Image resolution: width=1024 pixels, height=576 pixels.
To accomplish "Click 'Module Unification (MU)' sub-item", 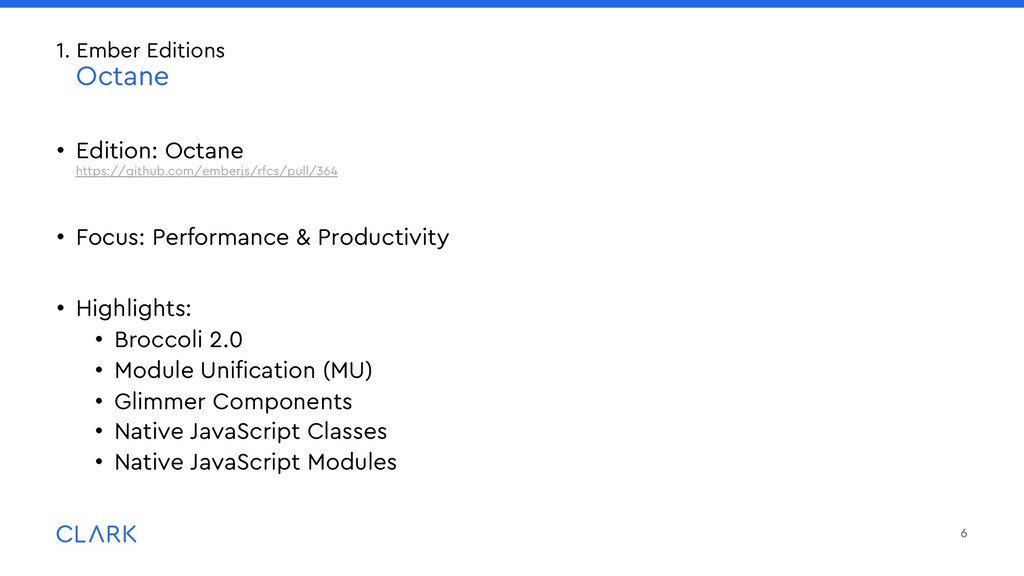I will click(x=243, y=370).
